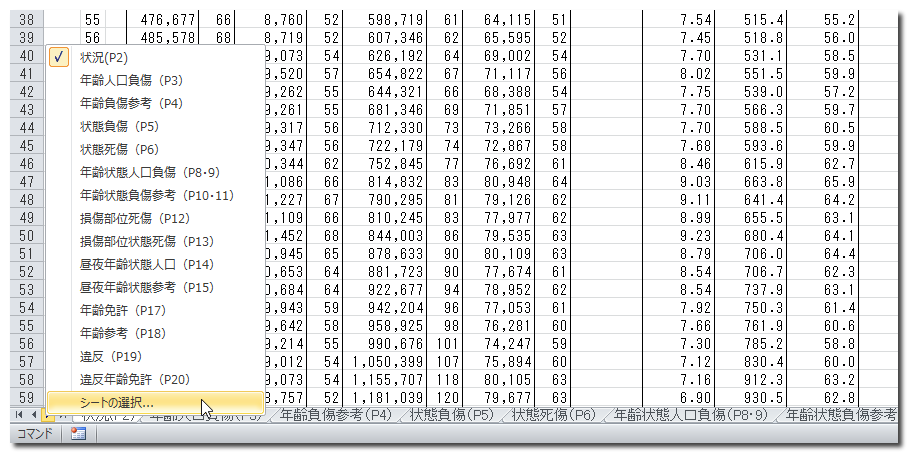The image size is (908, 453).
Task: Click the first sheet navigation arrow
Action: click(x=18, y=414)
